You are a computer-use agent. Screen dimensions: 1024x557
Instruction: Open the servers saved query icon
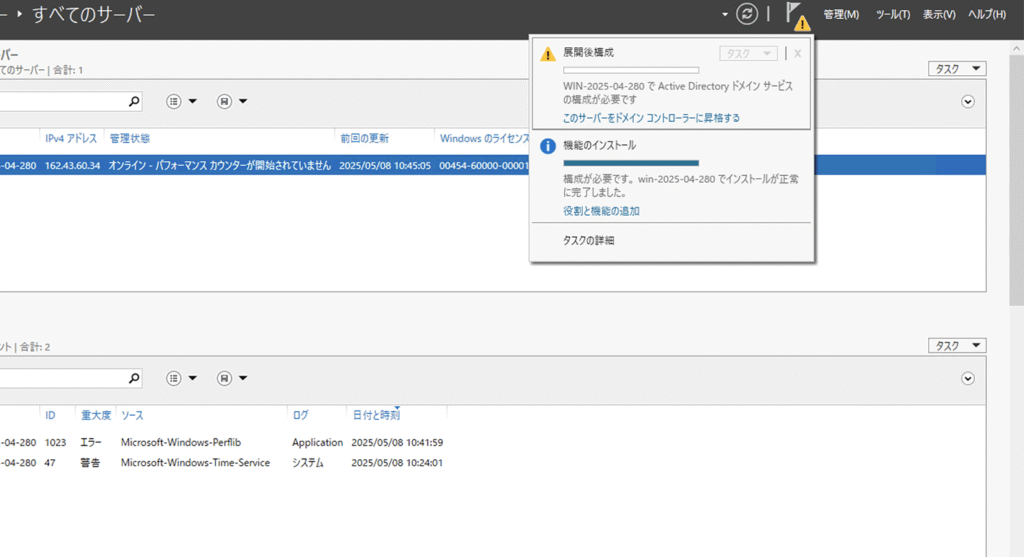coord(224,101)
